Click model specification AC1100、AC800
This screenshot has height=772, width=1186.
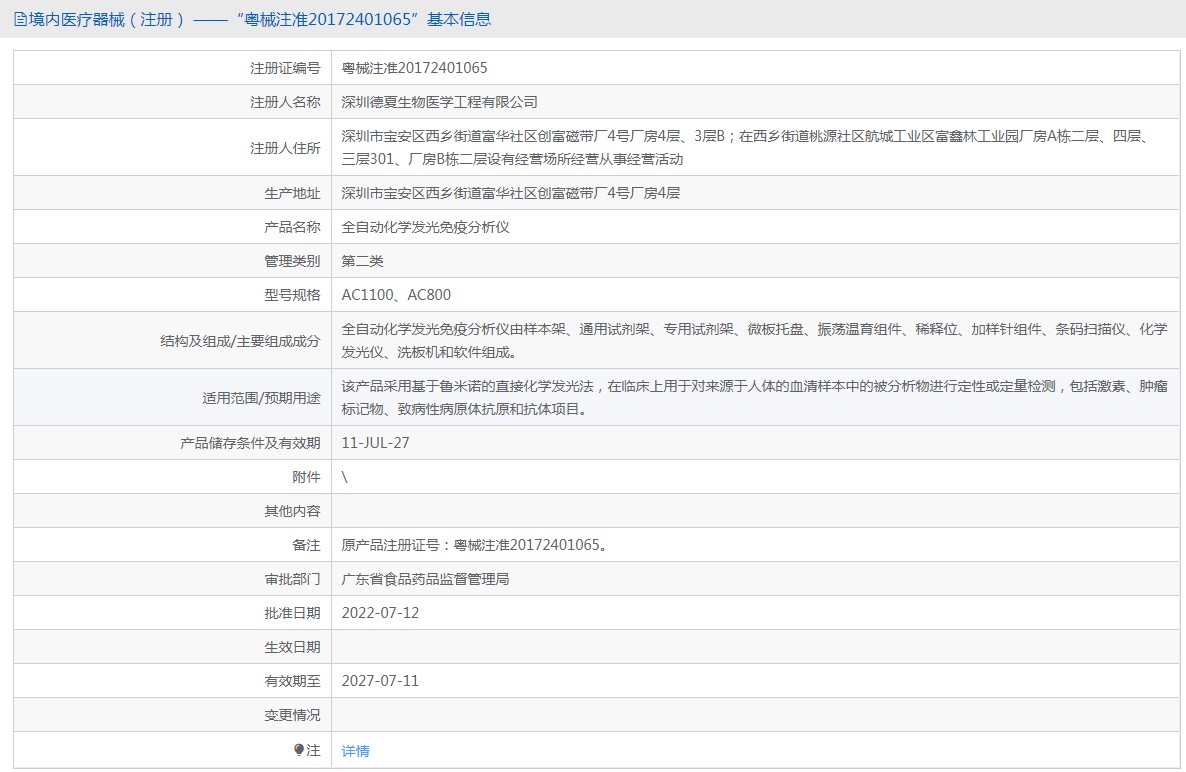tap(396, 295)
